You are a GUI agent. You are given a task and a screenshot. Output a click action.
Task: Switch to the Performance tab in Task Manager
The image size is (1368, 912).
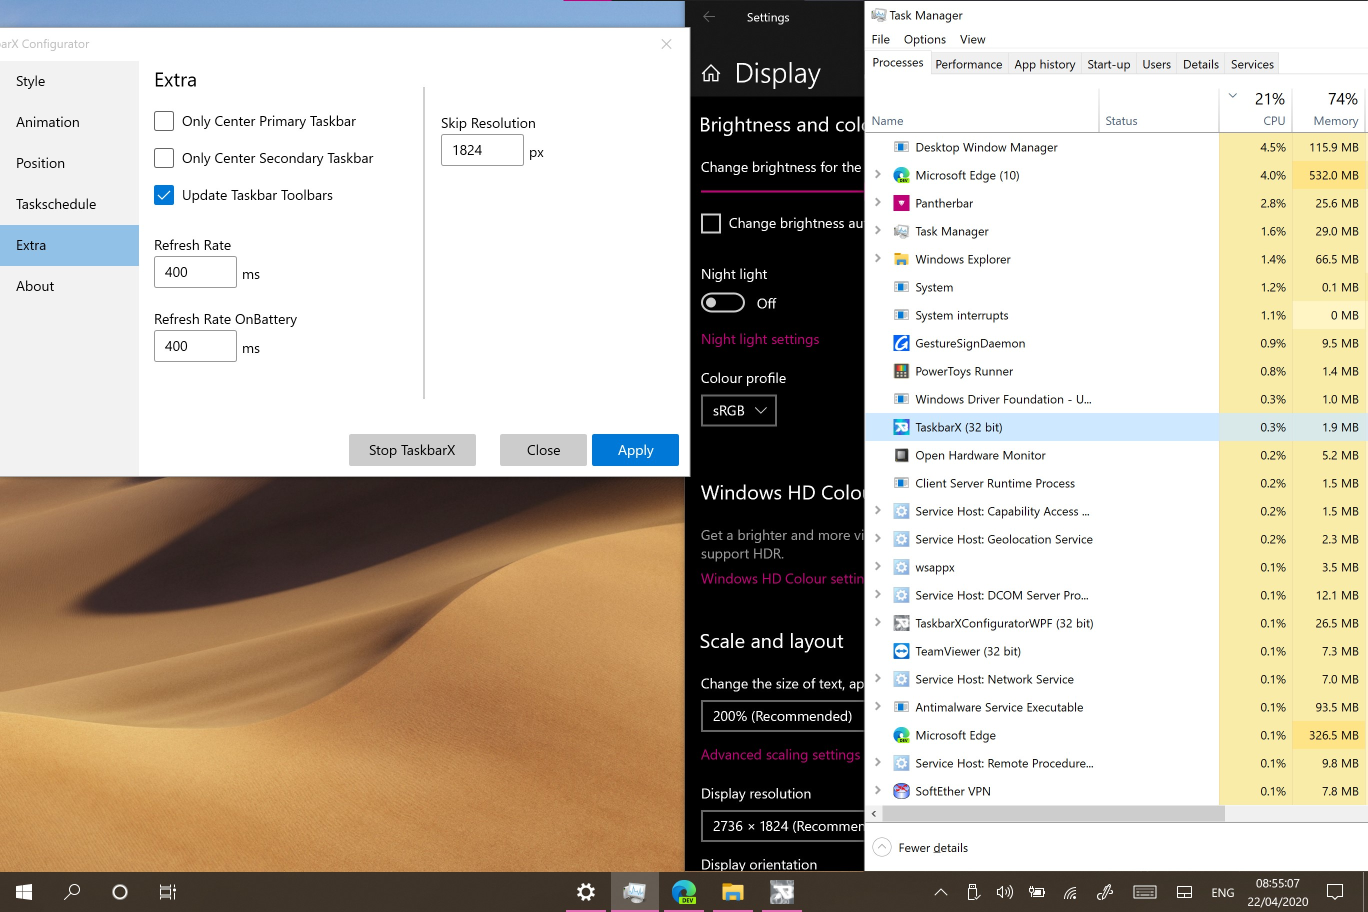[x=968, y=63]
